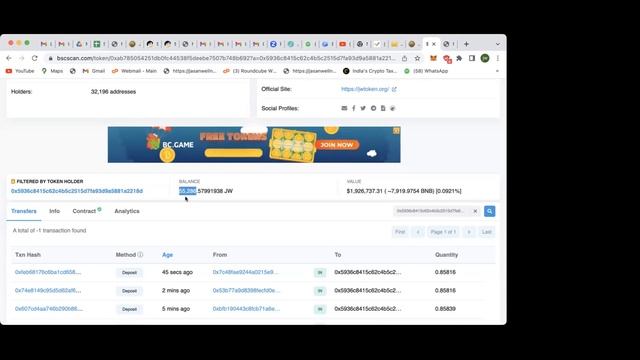Open txn hash from 45 secs ago
This screenshot has height=360, width=640.
[x=48, y=272]
